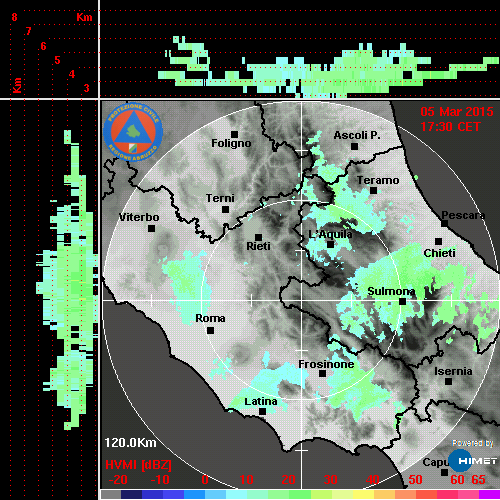Select the Isernia city marker

tap(449, 381)
